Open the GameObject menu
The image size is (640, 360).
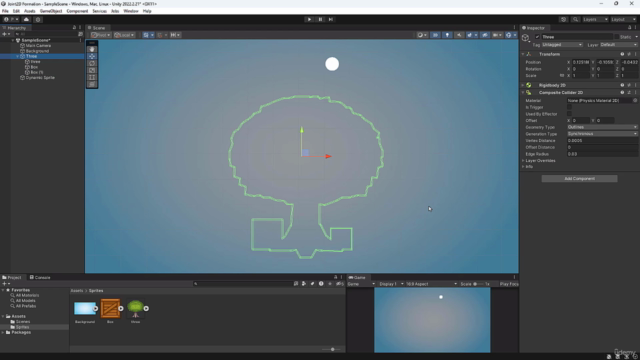[x=51, y=11]
